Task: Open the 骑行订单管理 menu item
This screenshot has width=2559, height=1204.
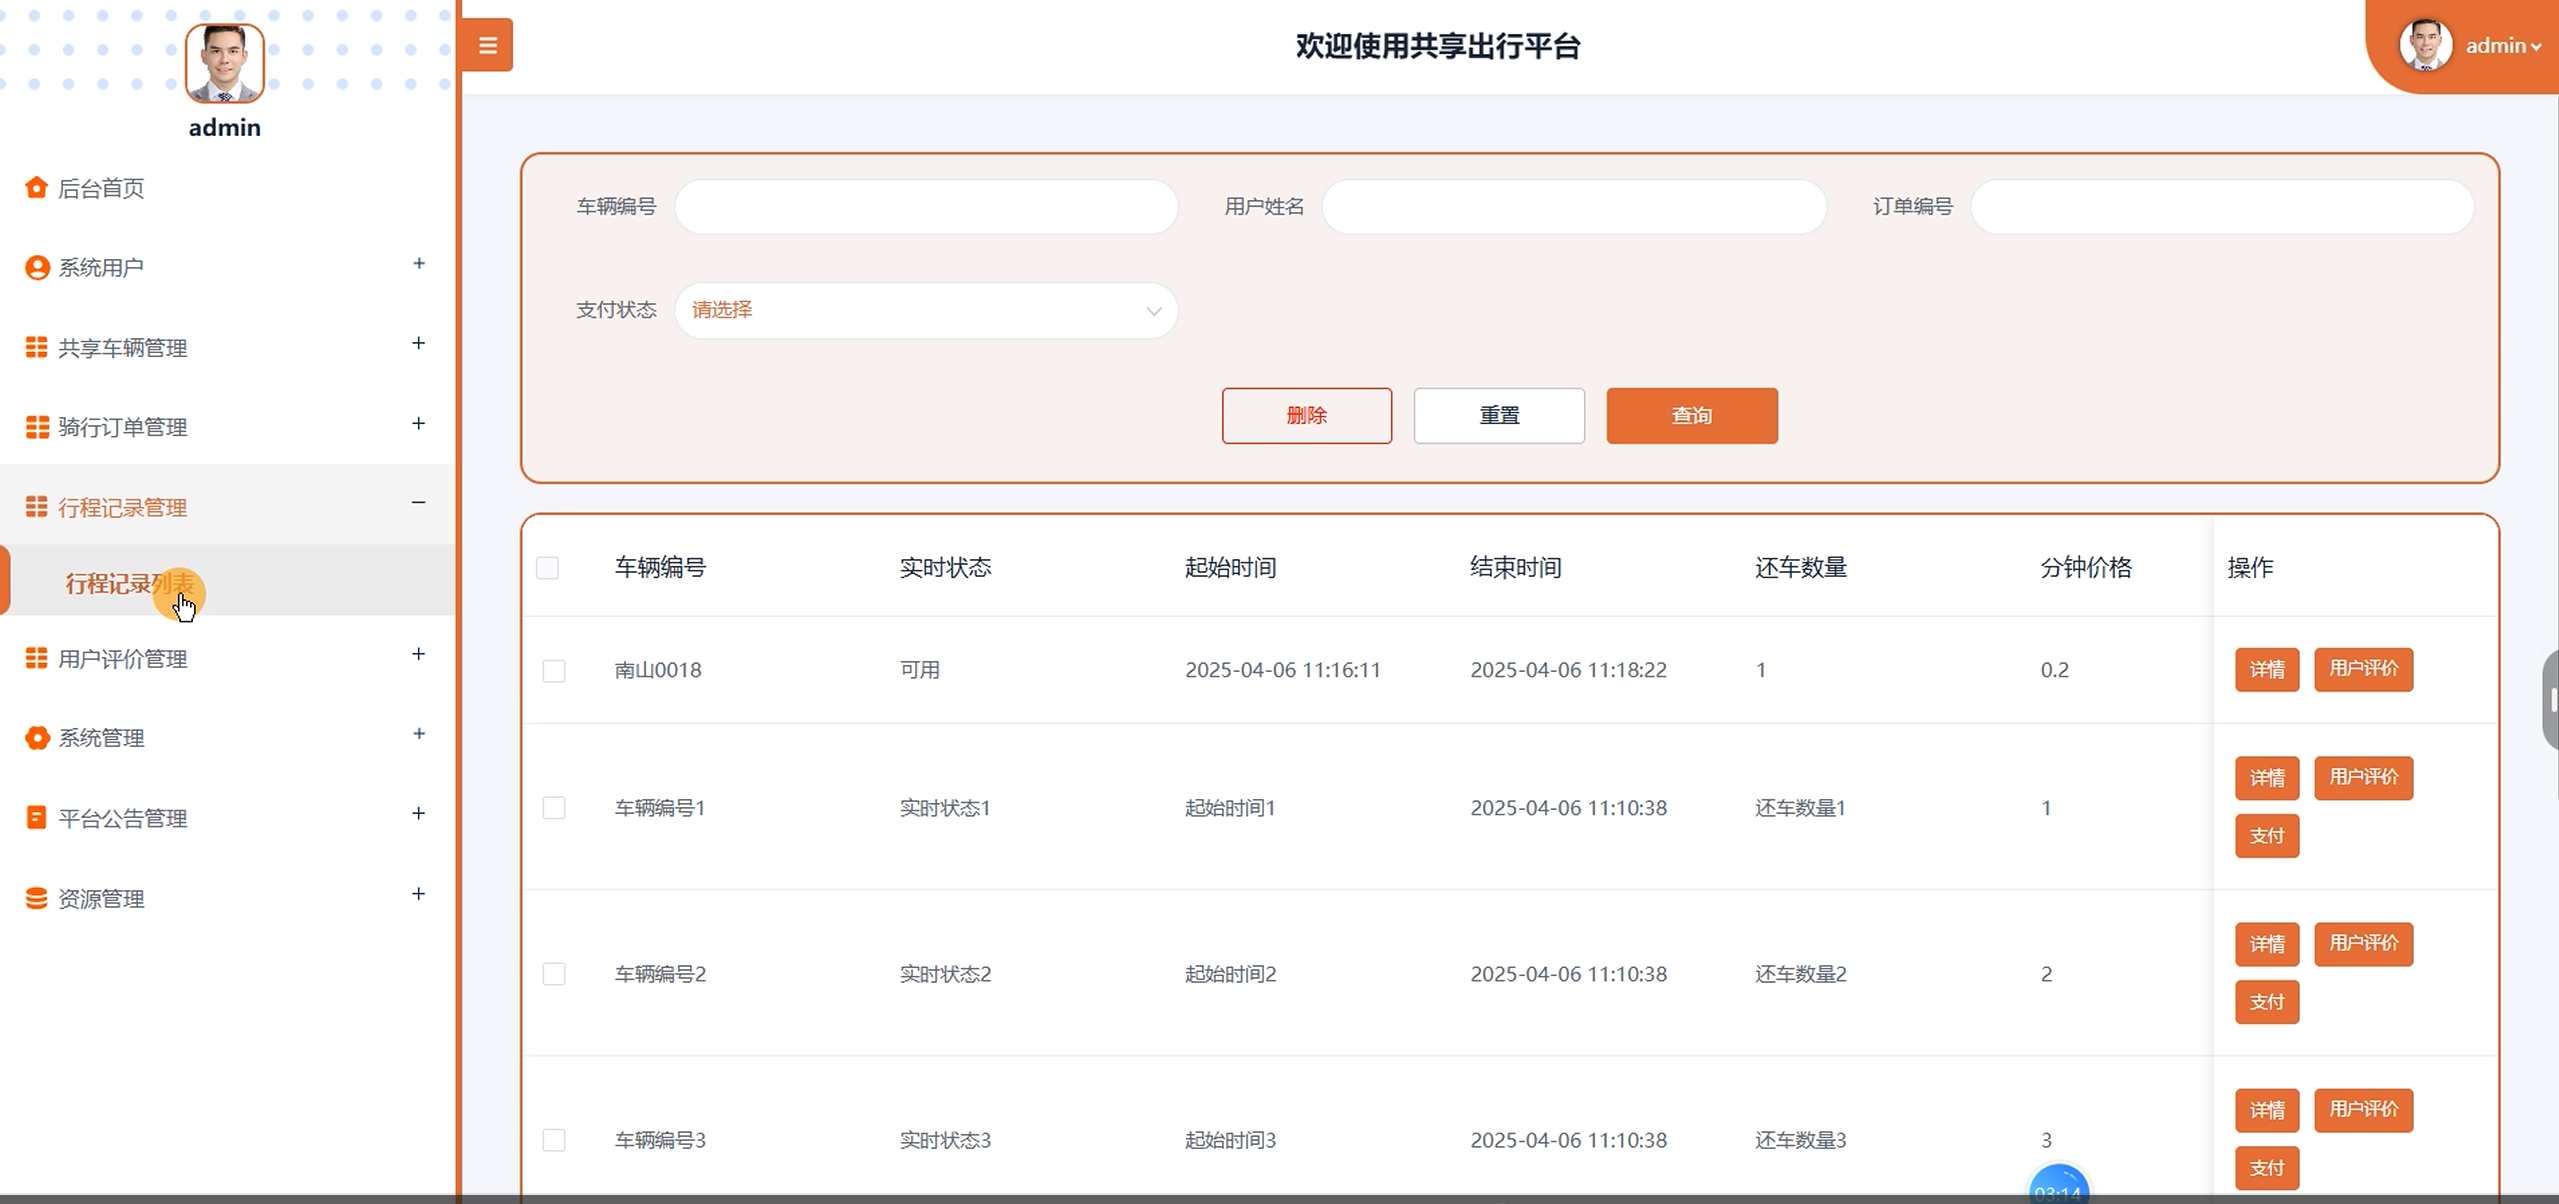Action: [x=122, y=427]
